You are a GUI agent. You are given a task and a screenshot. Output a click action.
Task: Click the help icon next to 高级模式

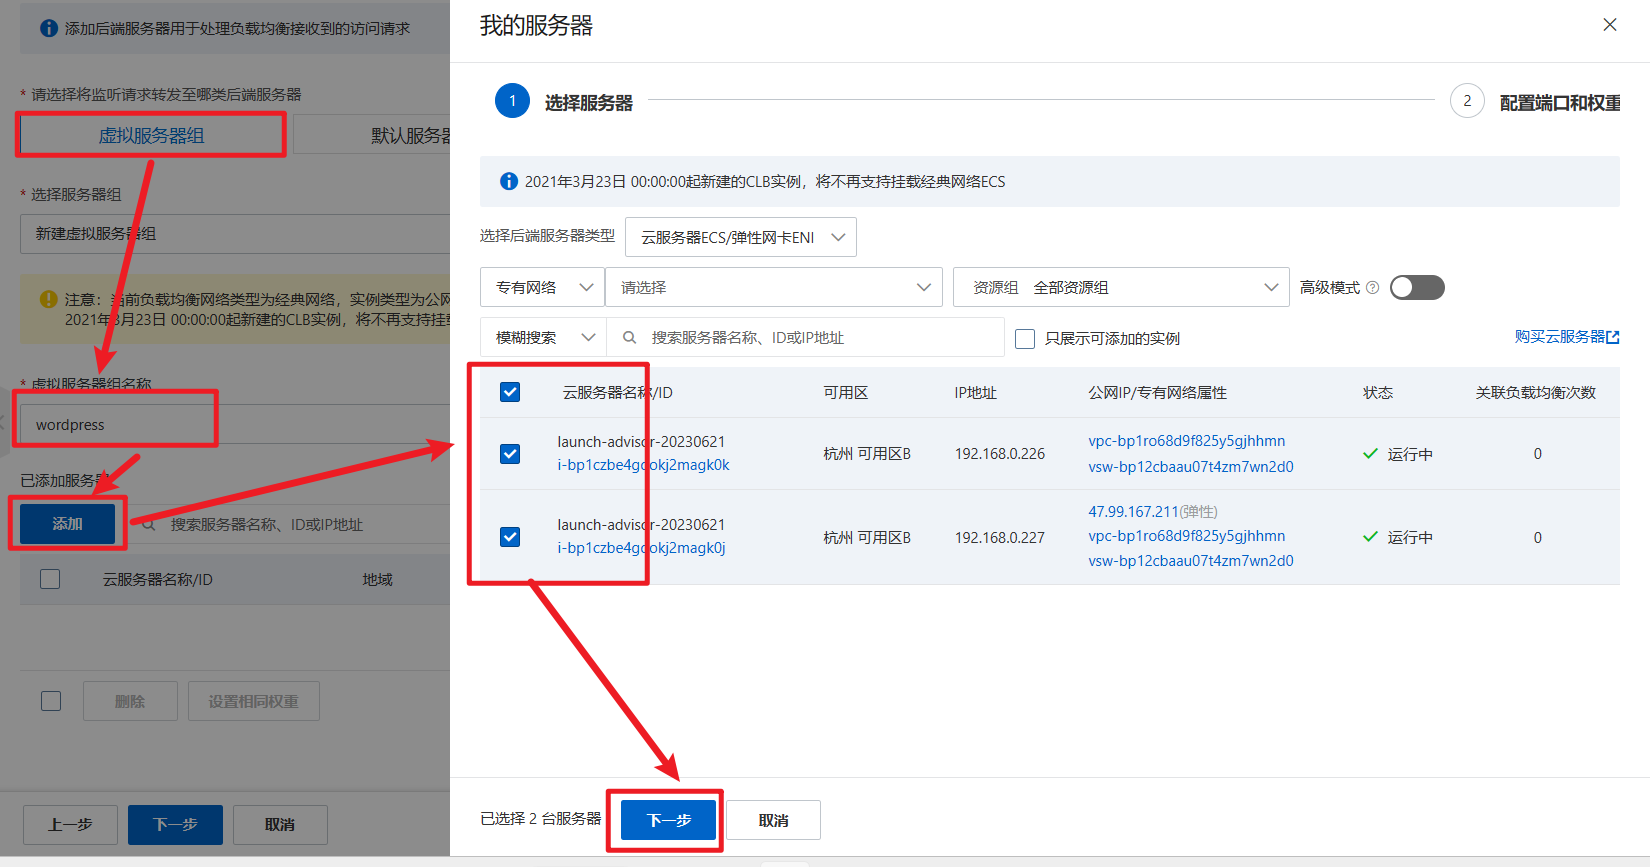1373,288
